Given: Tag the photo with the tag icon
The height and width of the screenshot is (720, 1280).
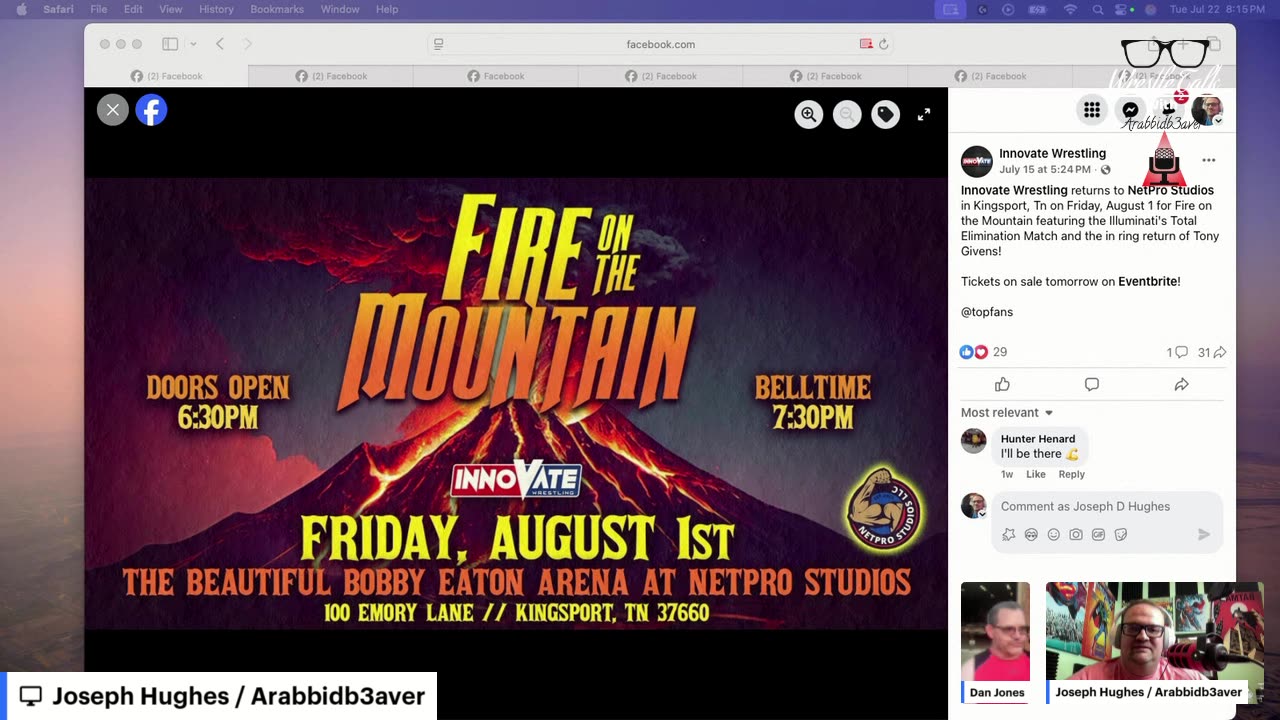Looking at the screenshot, I should click(x=885, y=115).
